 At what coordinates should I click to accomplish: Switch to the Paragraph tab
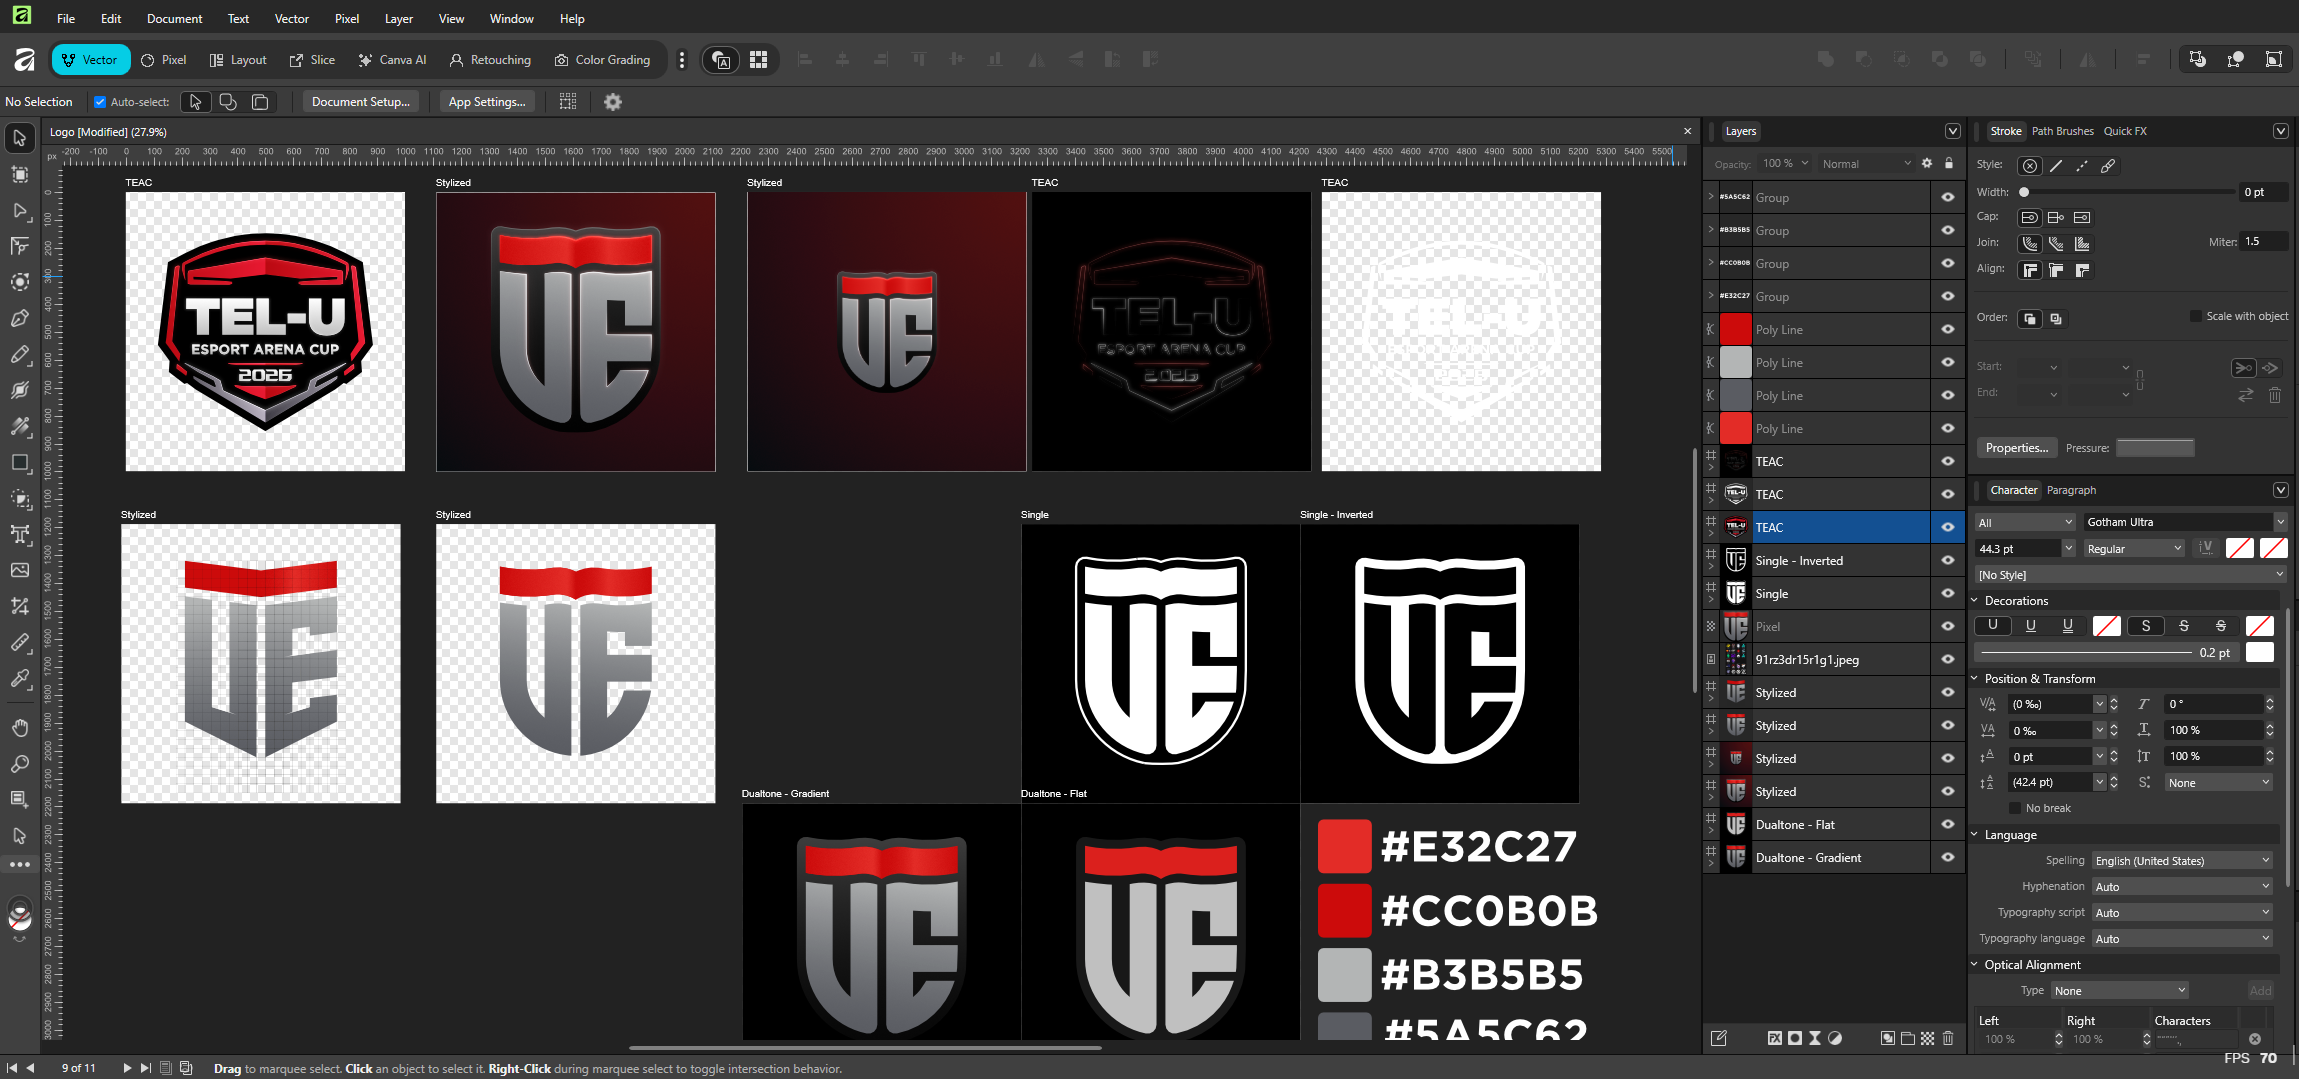pos(2071,490)
